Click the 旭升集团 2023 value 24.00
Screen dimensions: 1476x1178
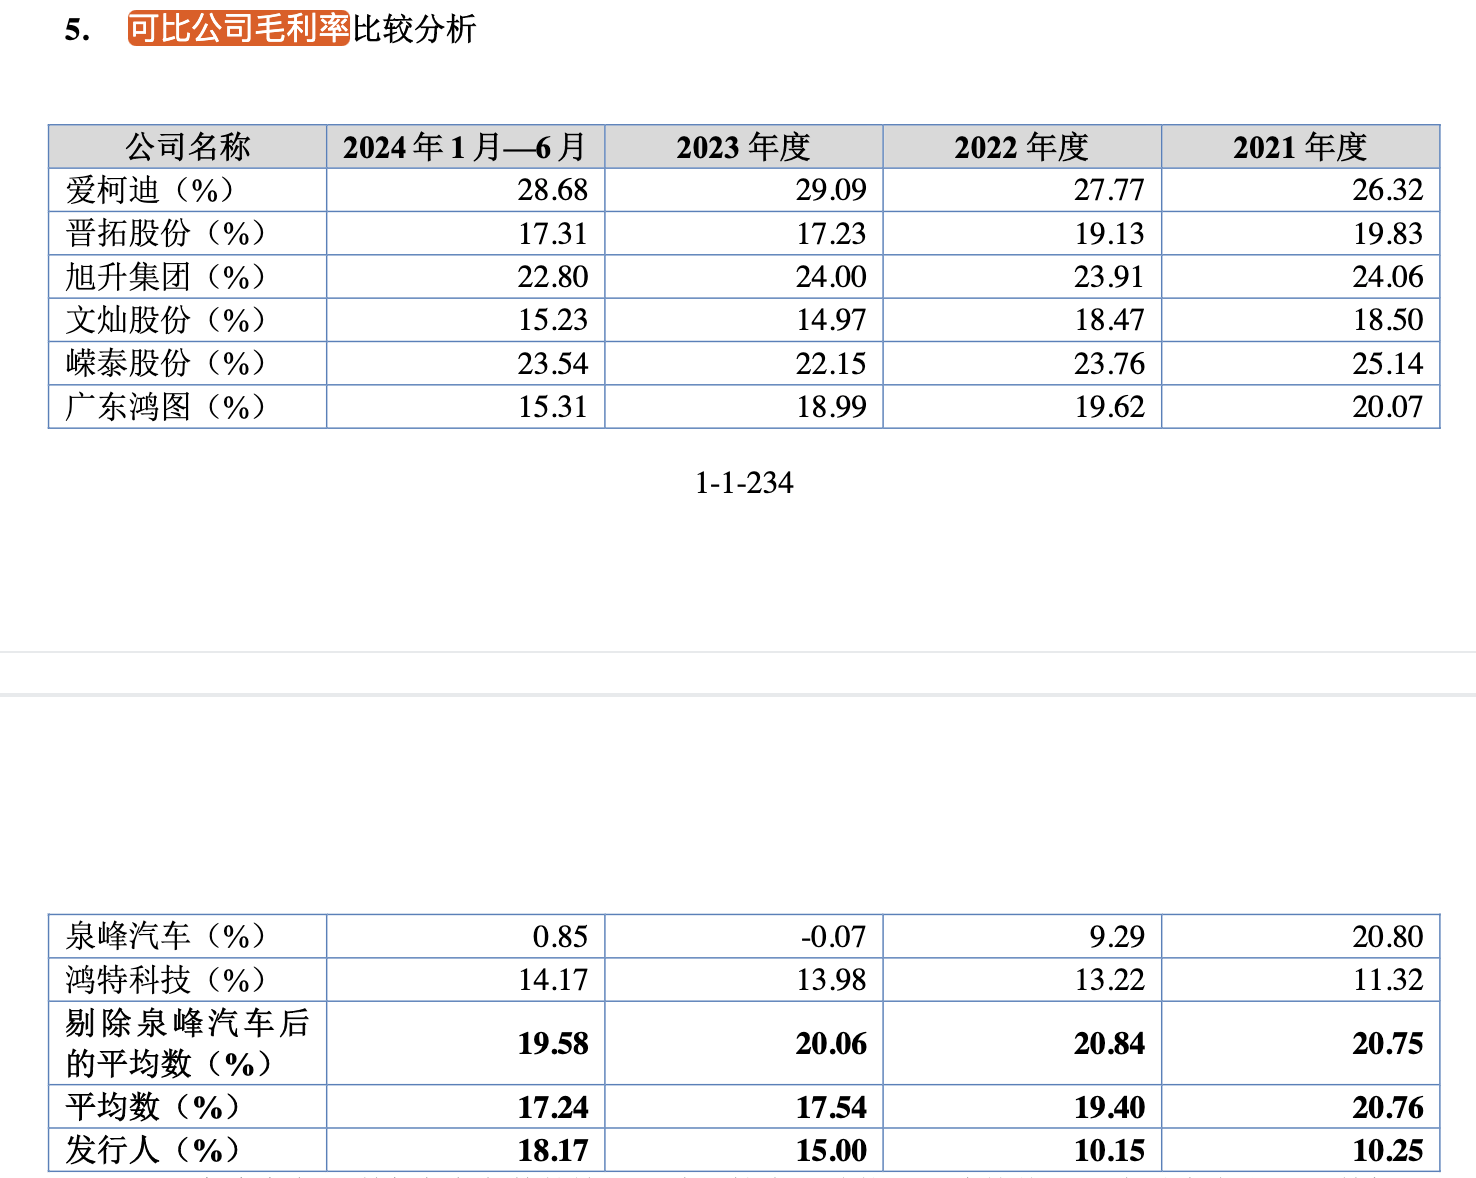[x=830, y=277]
